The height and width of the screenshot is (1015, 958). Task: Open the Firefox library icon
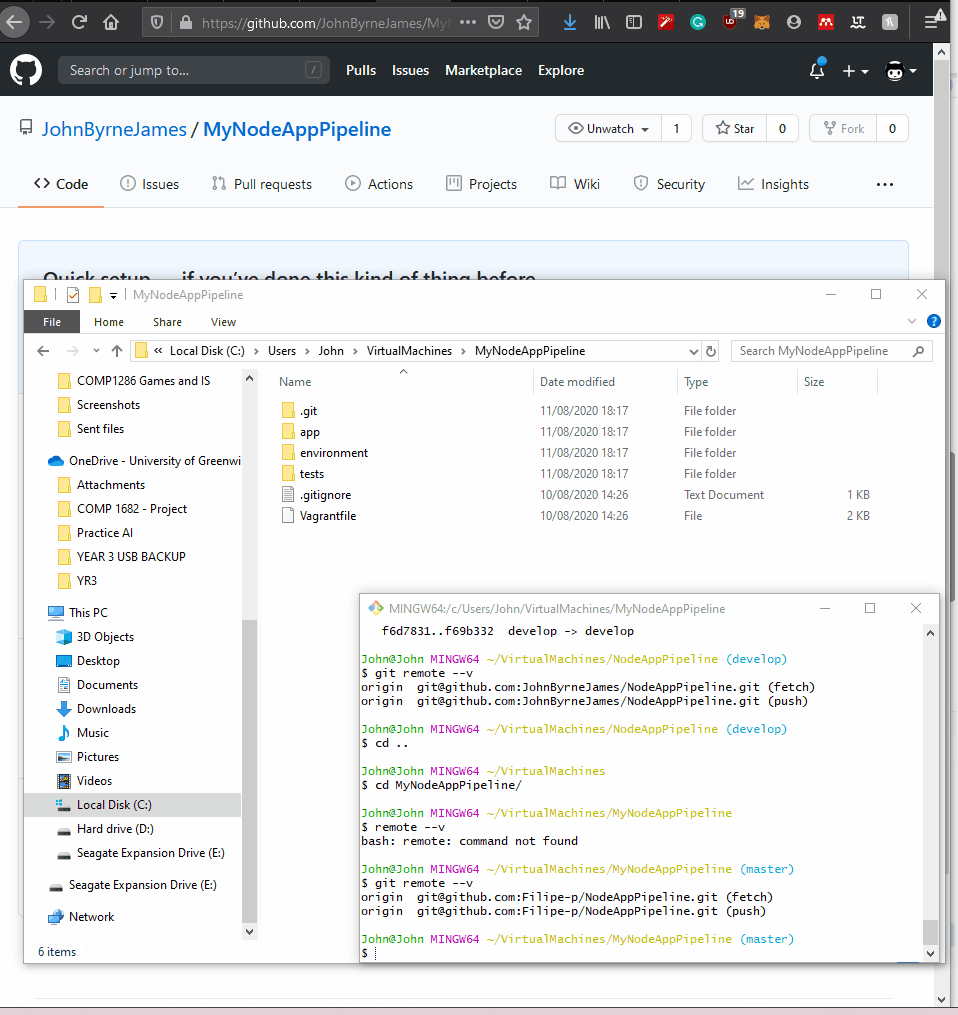602,23
